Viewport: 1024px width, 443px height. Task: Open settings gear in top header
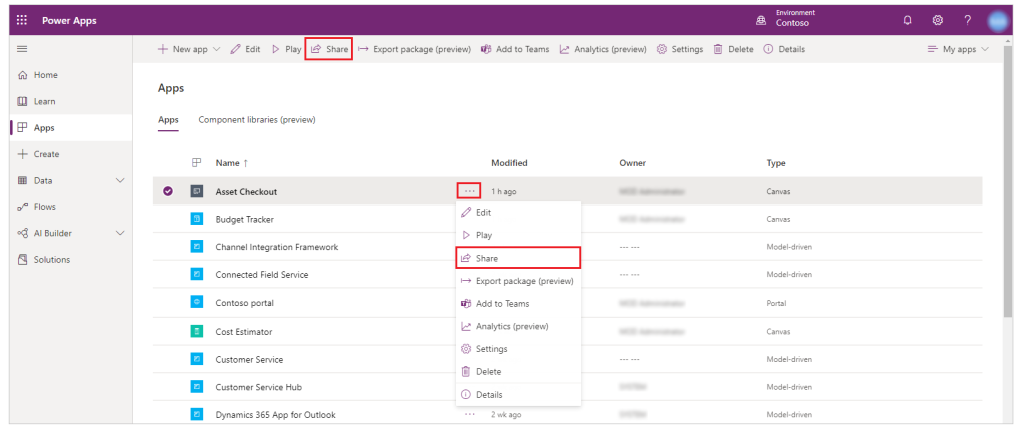[x=938, y=20]
